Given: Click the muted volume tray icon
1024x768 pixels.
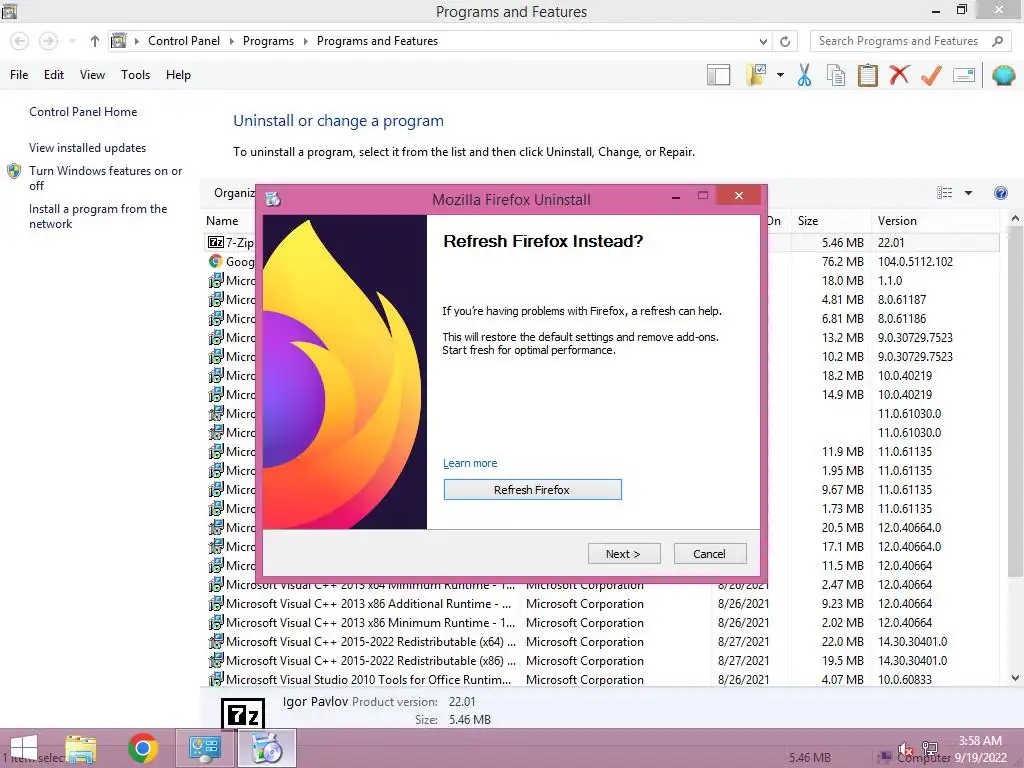Looking at the screenshot, I should tap(905, 748).
